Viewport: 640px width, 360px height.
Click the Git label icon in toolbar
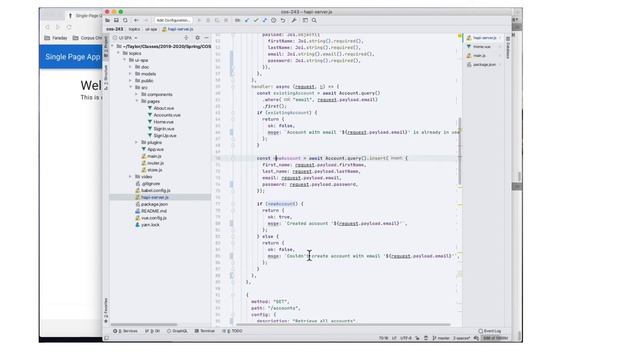point(237,20)
